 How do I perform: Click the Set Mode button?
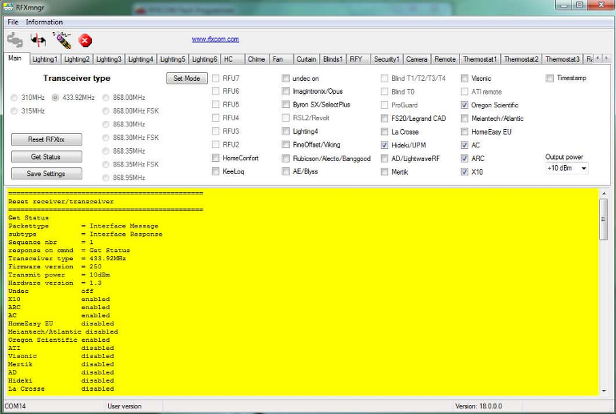[186, 78]
